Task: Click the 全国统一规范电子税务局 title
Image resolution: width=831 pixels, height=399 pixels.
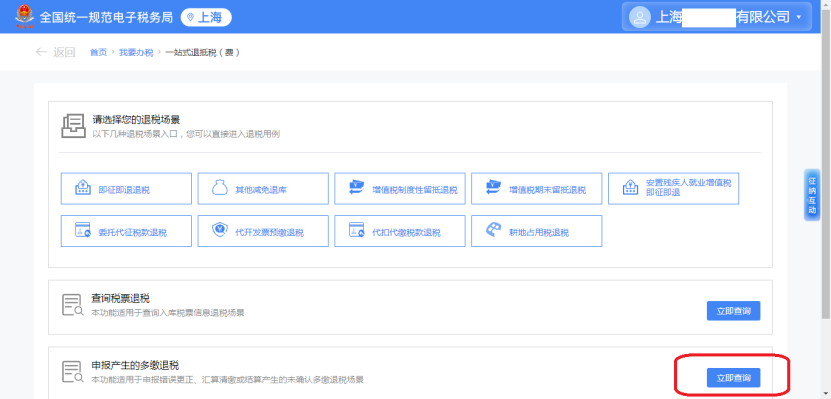Action: [106, 17]
